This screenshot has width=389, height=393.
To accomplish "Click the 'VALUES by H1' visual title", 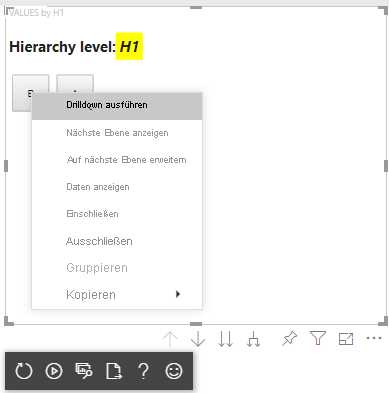I will (36, 13).
